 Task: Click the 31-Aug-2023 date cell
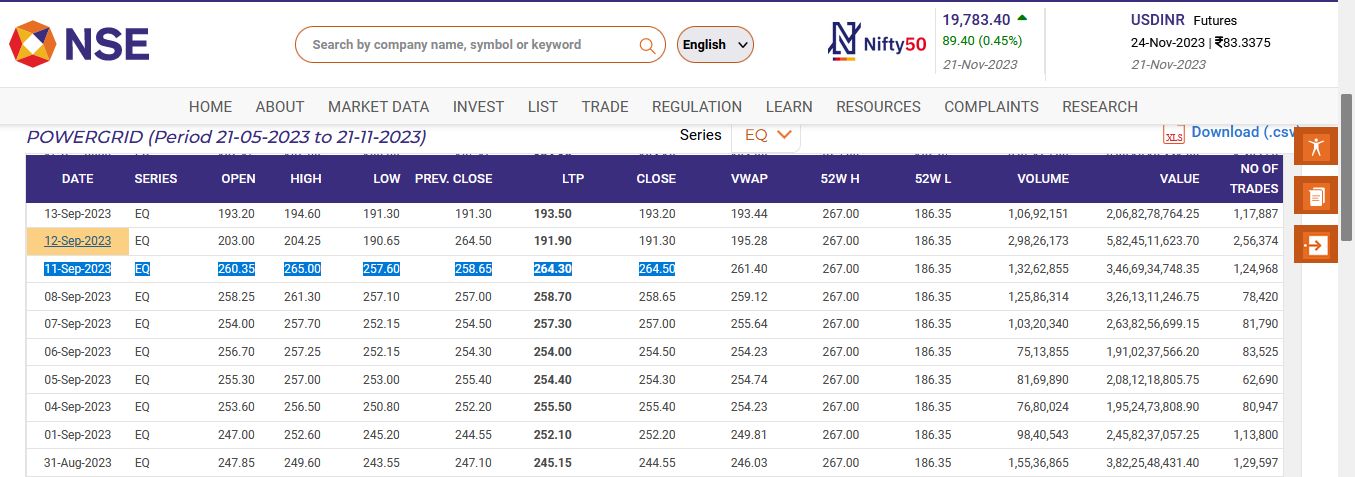click(x=78, y=463)
